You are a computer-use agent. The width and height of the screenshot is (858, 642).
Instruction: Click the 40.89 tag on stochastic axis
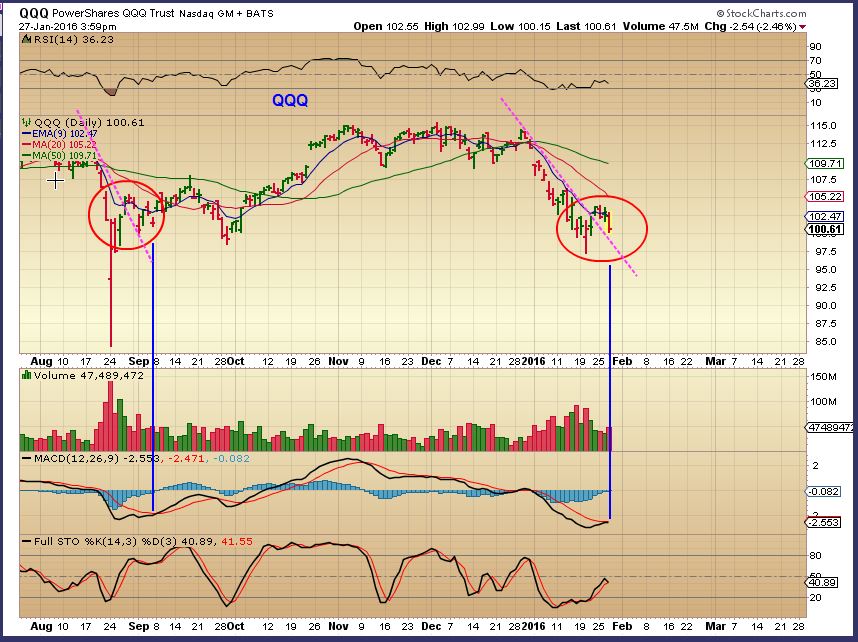(822, 582)
